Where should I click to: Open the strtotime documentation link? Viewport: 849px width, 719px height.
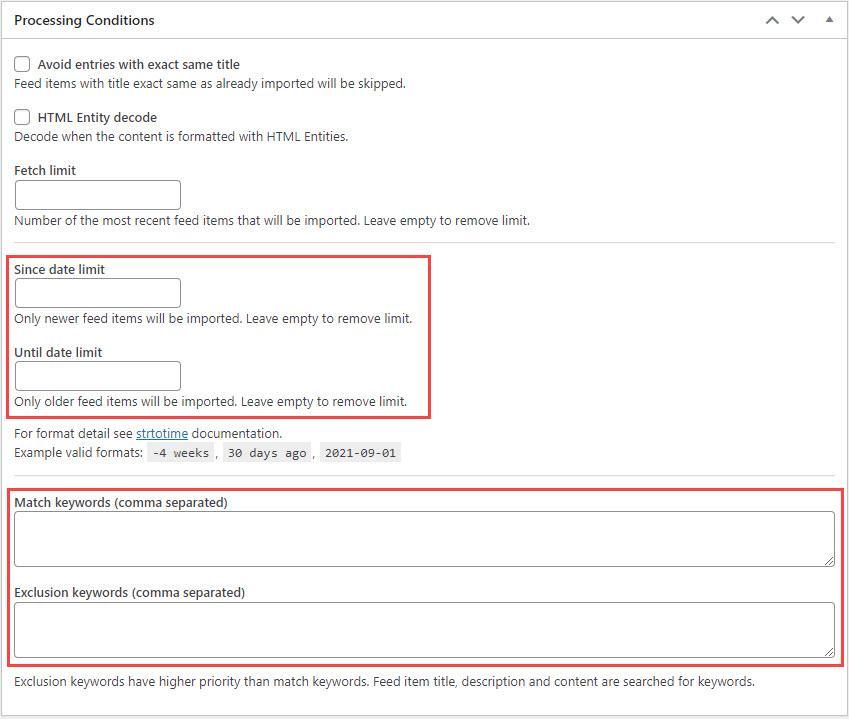162,434
